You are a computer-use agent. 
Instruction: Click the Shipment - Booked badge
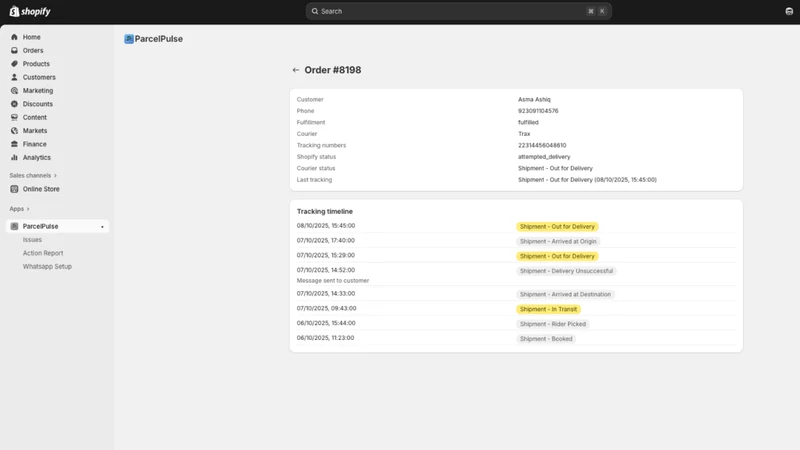[x=546, y=339]
